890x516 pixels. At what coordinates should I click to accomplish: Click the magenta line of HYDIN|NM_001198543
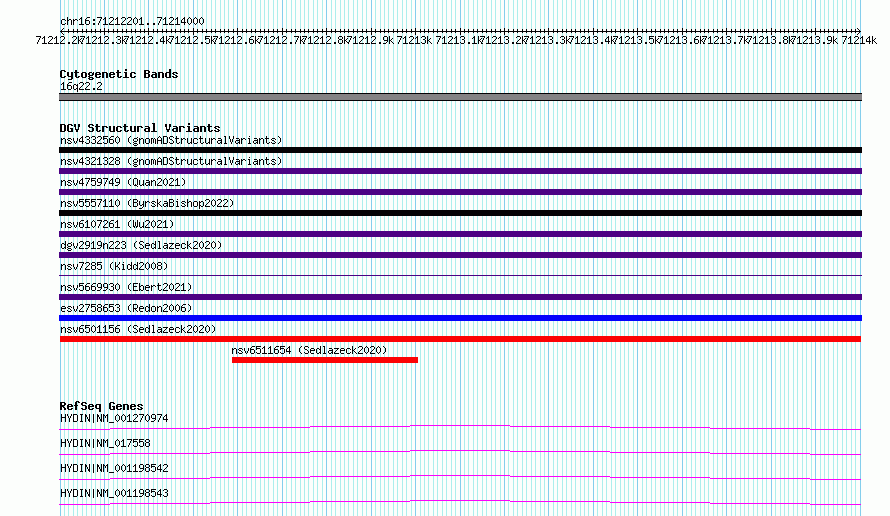460,502
